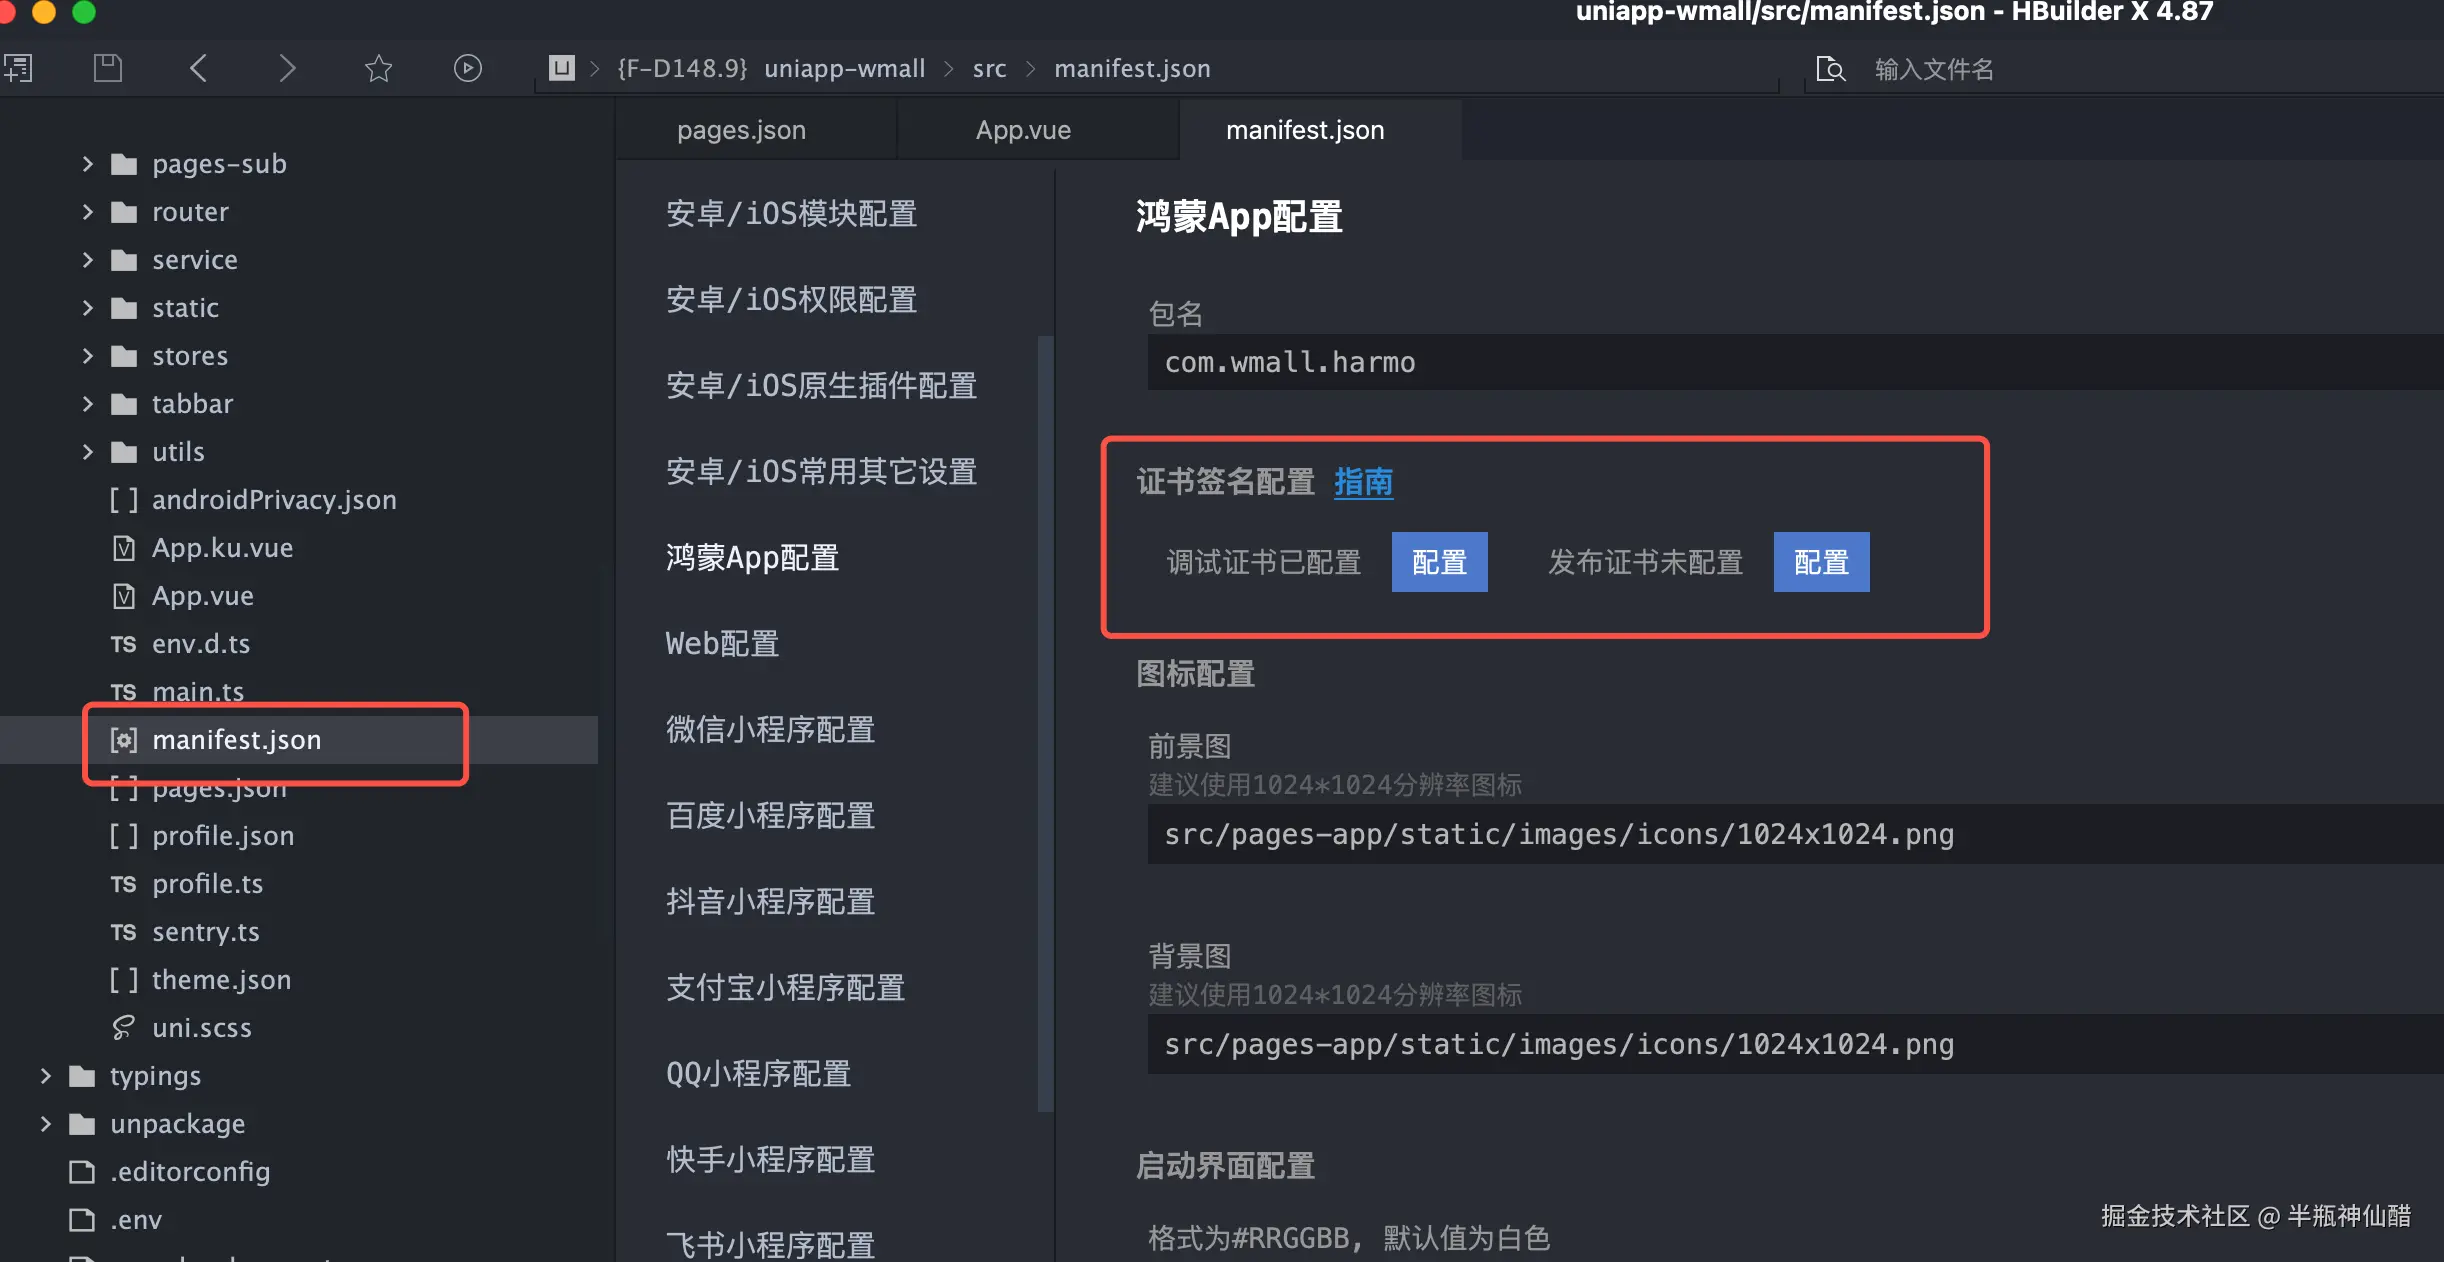Image resolution: width=2444 pixels, height=1262 pixels.
Task: Expand the unpackage folder
Action: 45,1124
